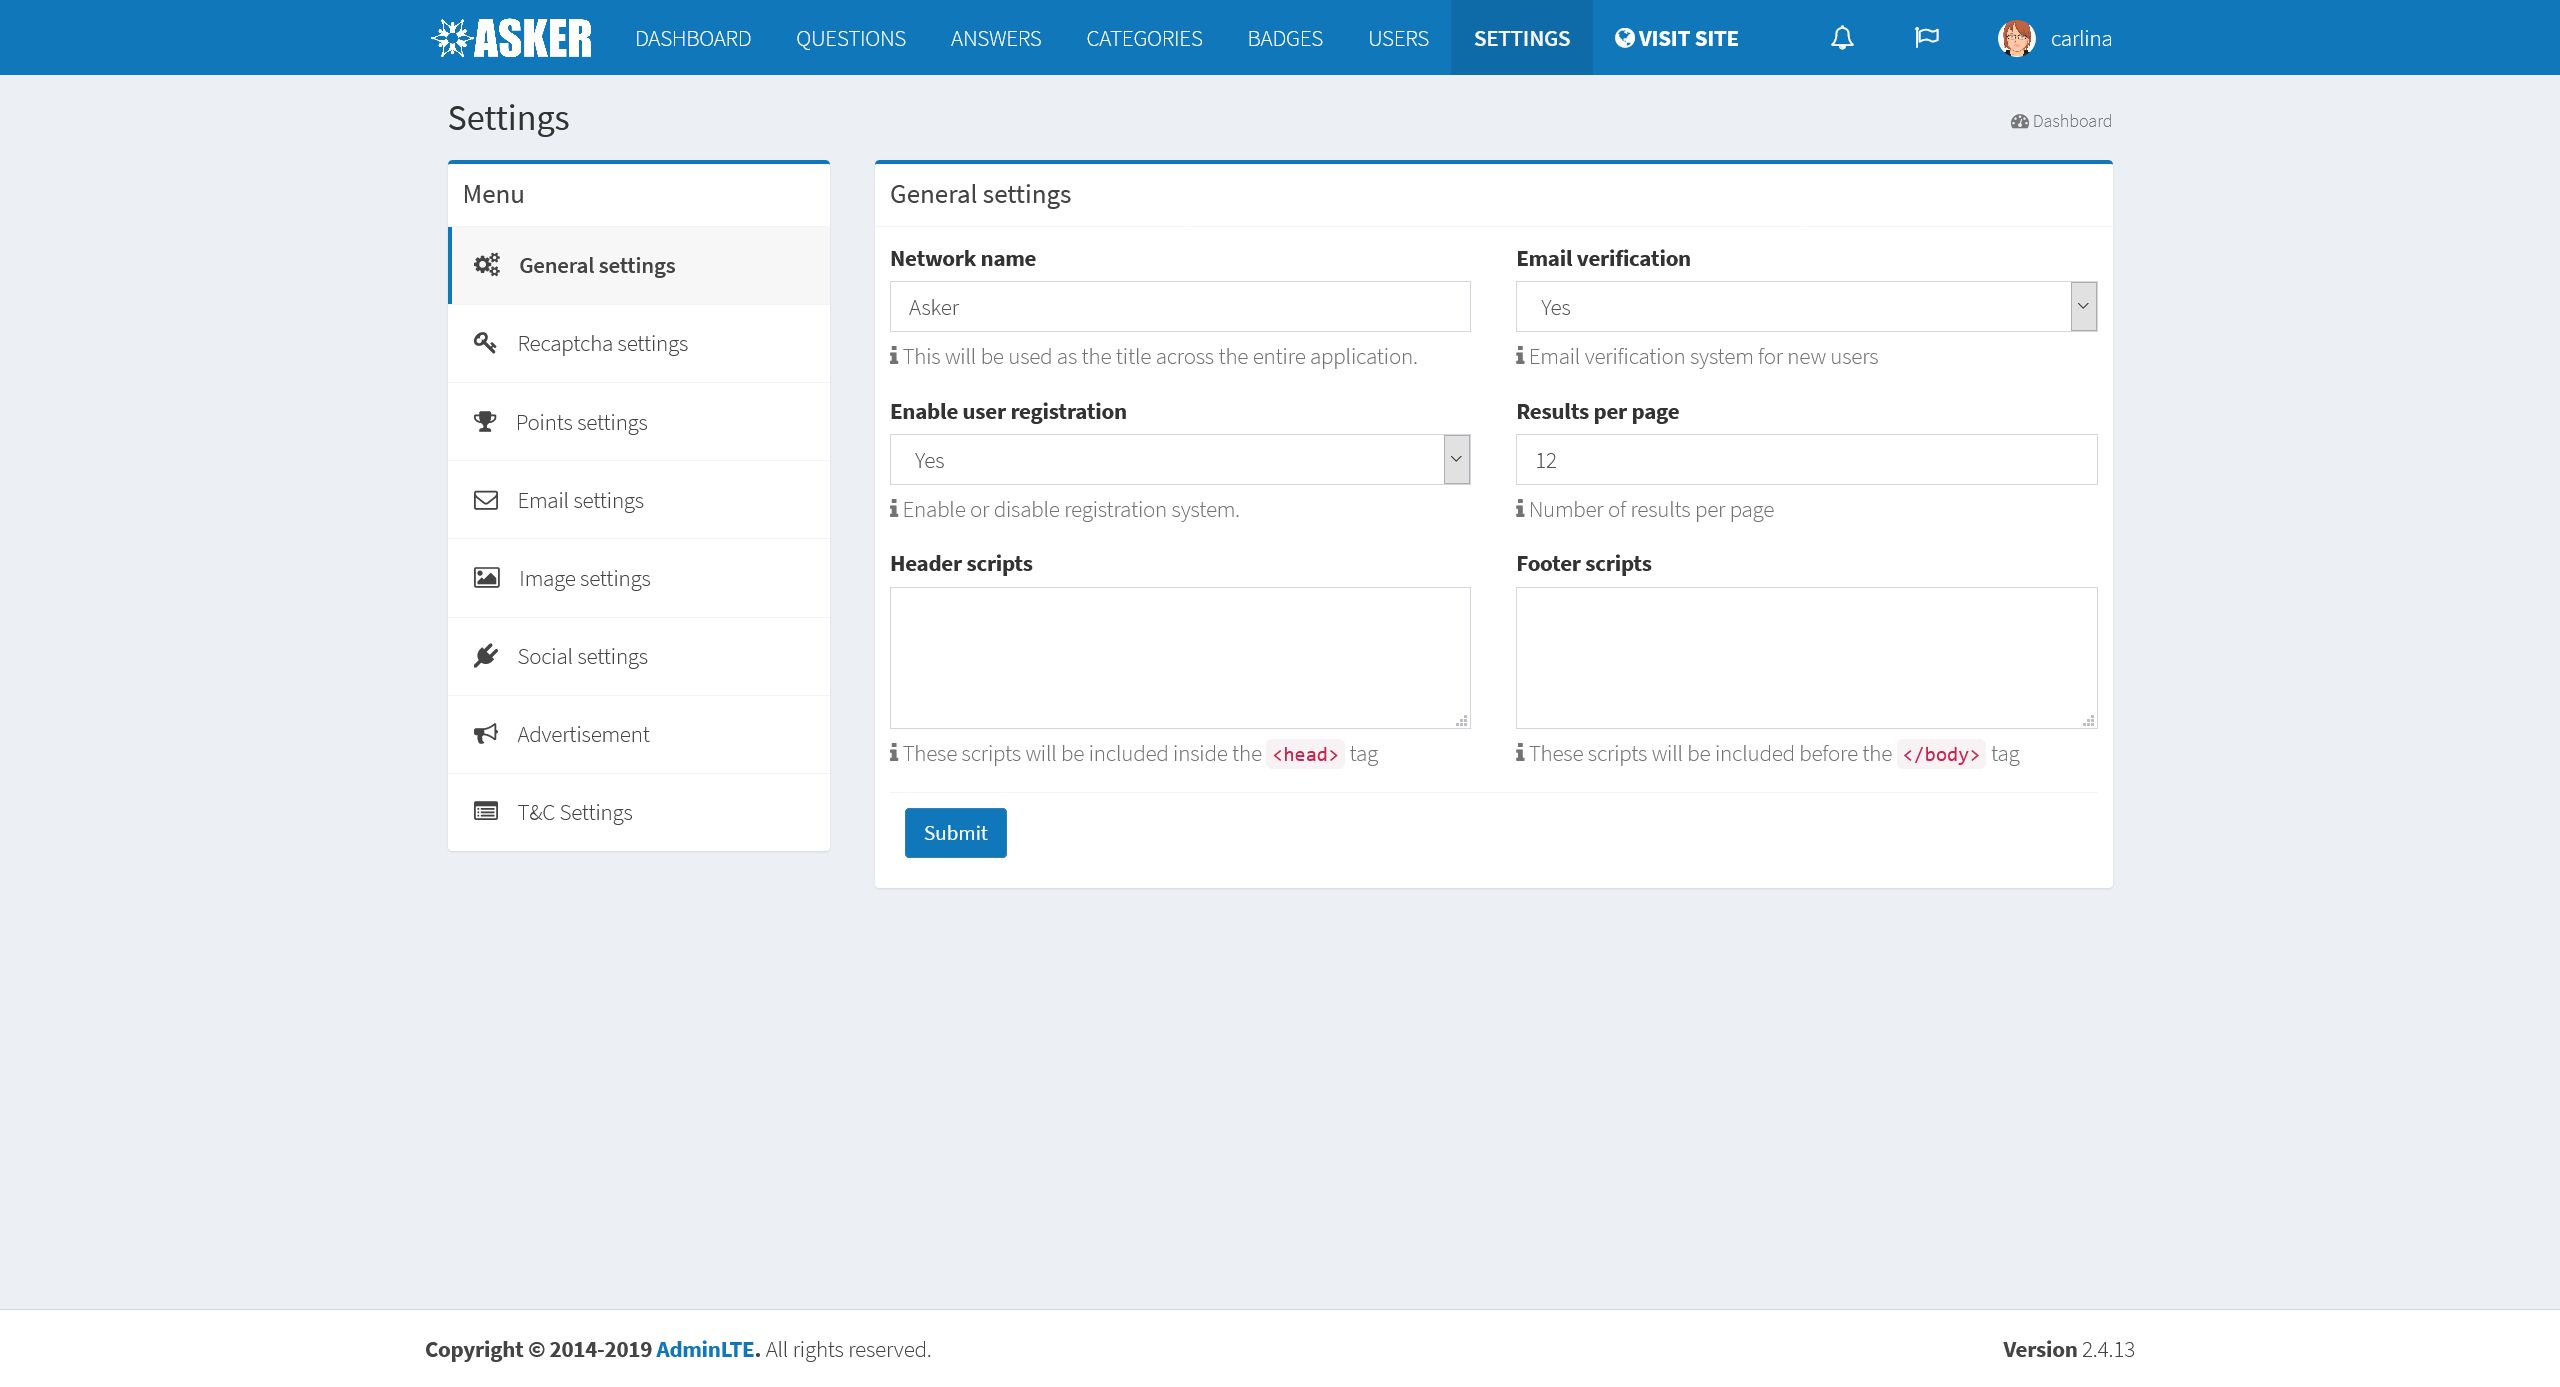The image size is (2560, 1387).
Task: Focus the Network name input field
Action: tap(1180, 307)
